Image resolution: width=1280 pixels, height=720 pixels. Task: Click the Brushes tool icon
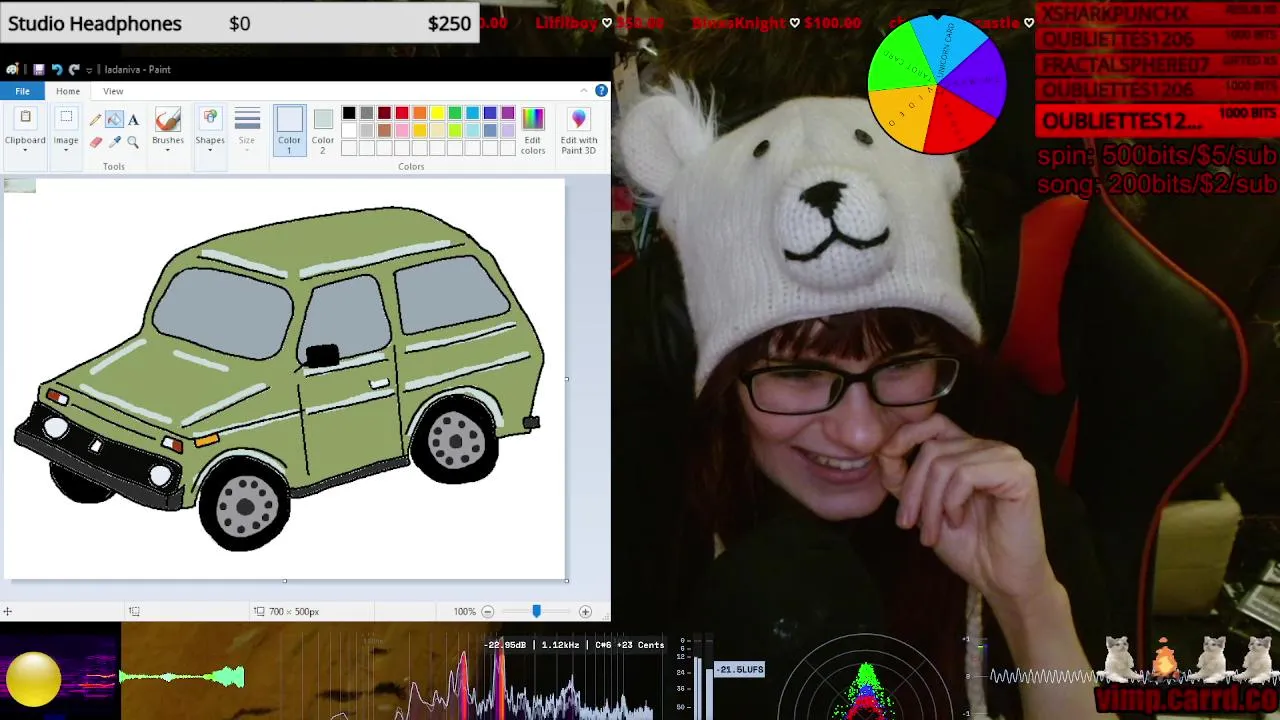(x=168, y=120)
